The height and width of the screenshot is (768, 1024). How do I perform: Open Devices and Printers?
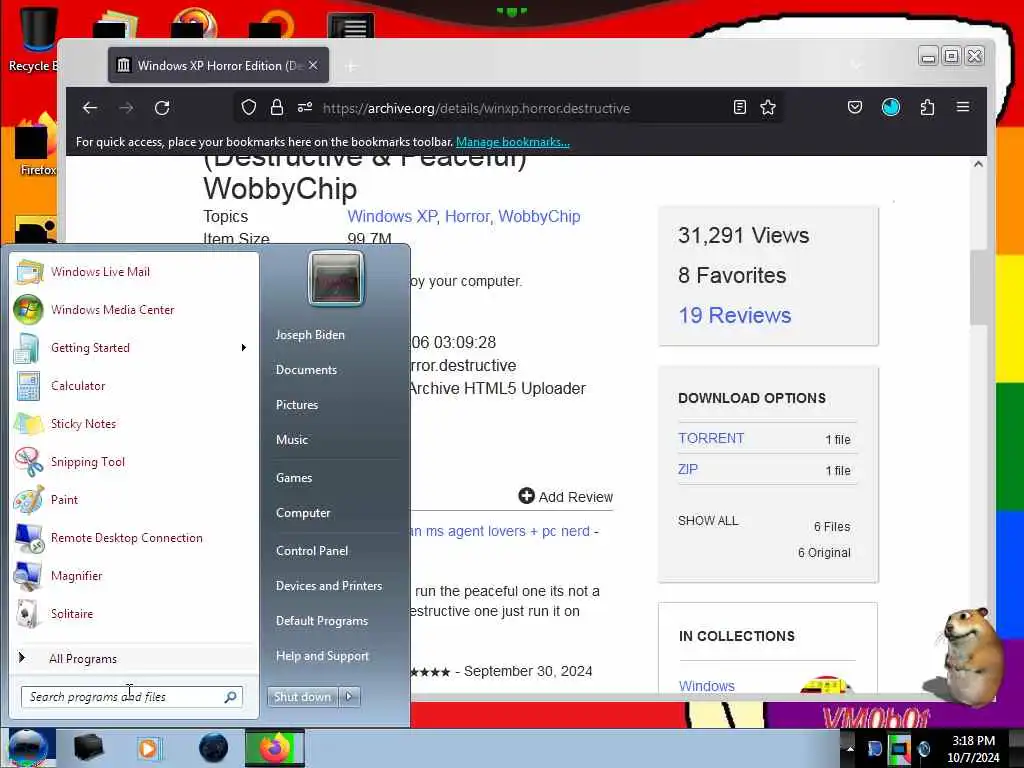point(328,586)
